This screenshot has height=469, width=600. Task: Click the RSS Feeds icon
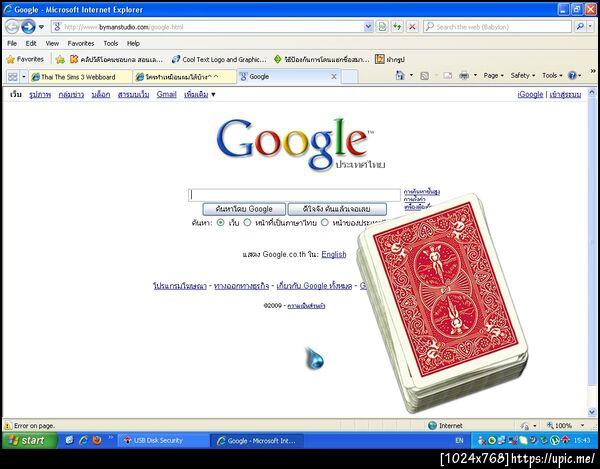pos(424,76)
